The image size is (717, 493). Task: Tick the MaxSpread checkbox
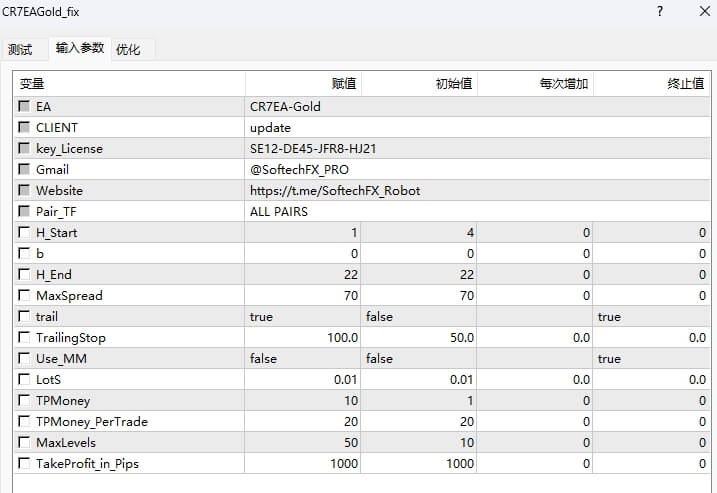tap(24, 296)
